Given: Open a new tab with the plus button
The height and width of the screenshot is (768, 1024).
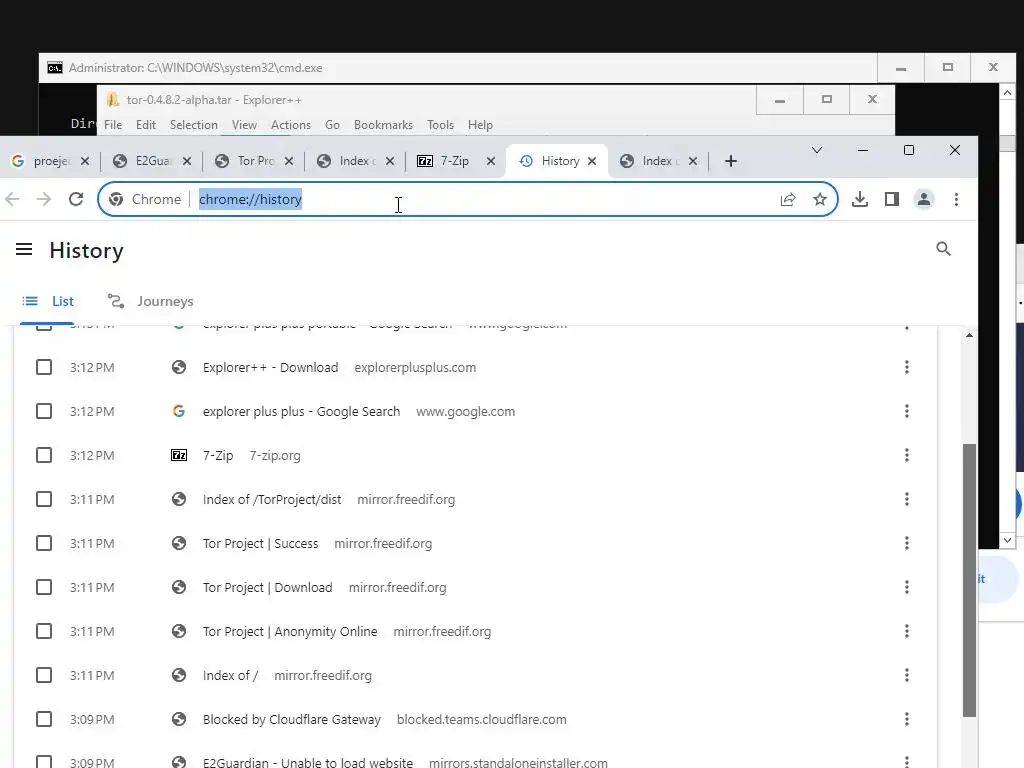Looking at the screenshot, I should click(731, 161).
